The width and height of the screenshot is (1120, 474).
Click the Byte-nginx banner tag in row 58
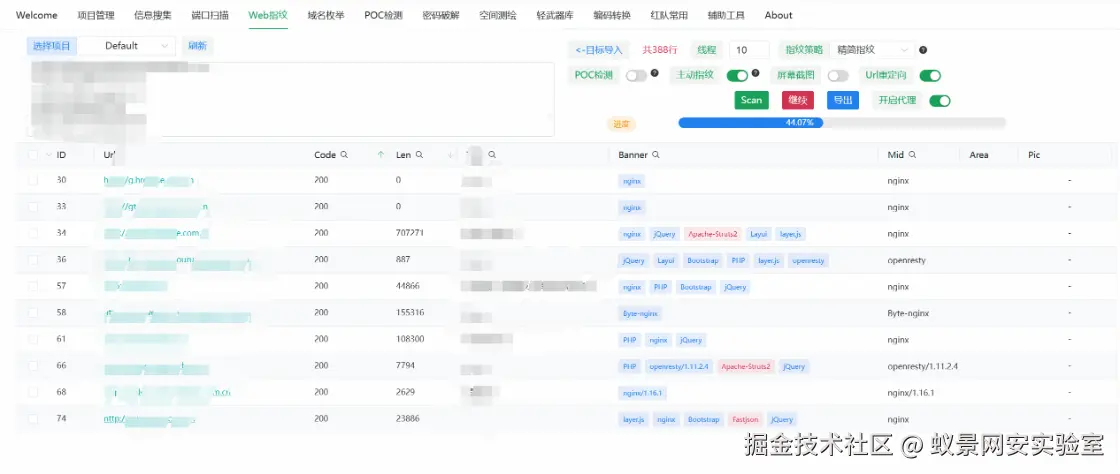[640, 313]
